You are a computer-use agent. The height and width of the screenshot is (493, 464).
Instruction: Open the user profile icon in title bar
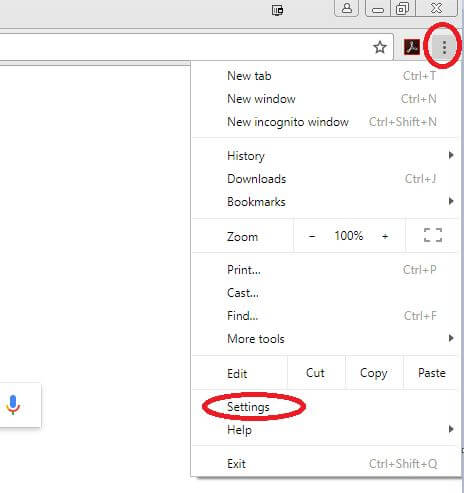pos(347,8)
